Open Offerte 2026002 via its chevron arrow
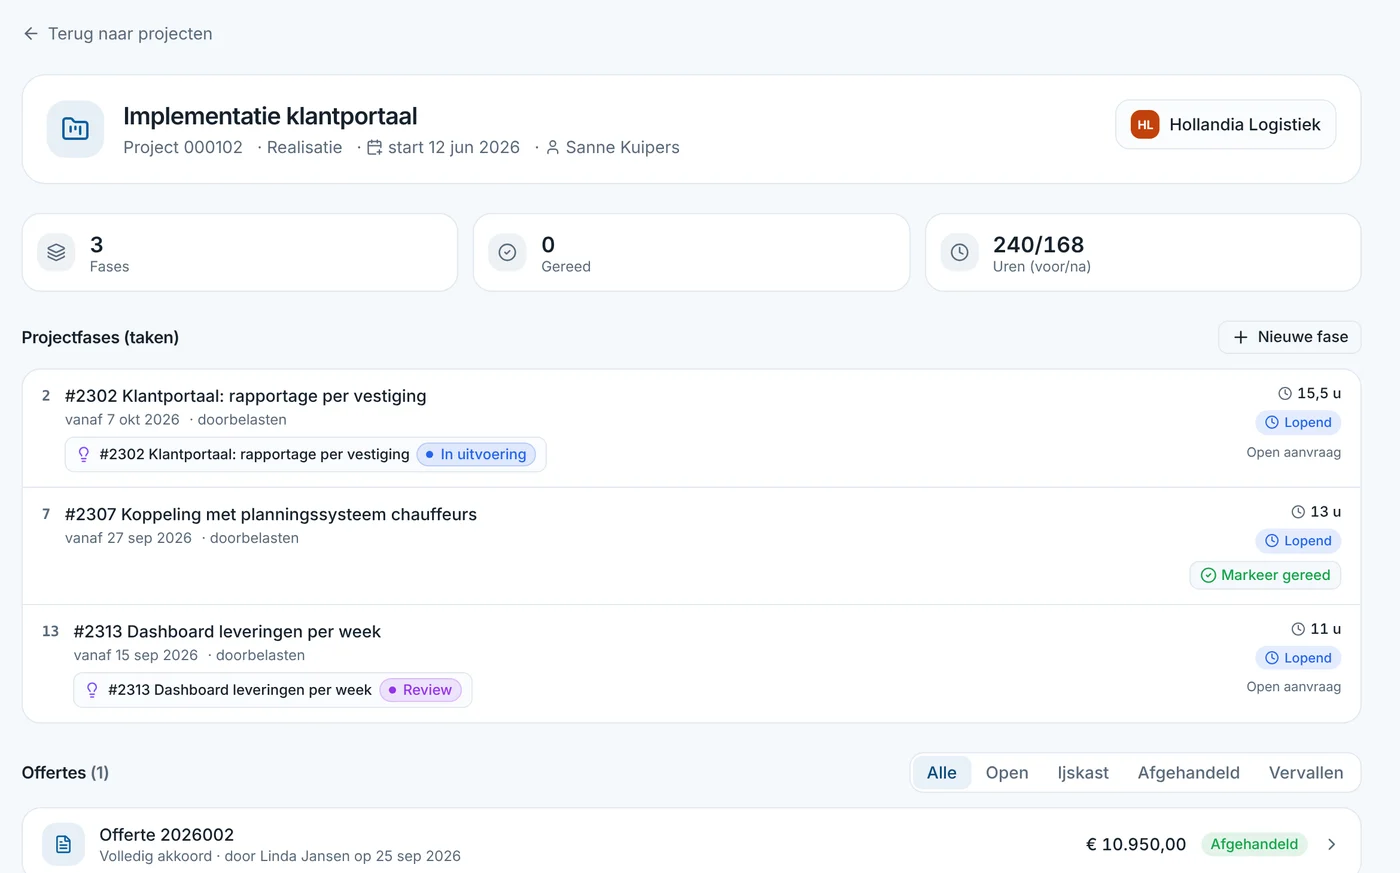1400x873 pixels. click(x=1331, y=844)
